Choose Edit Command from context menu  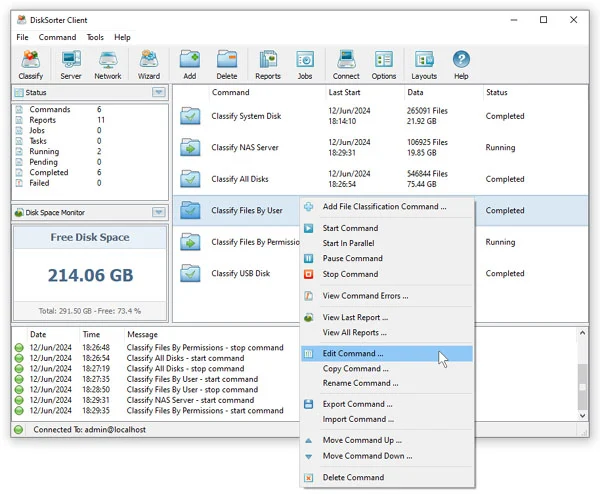[387, 354]
